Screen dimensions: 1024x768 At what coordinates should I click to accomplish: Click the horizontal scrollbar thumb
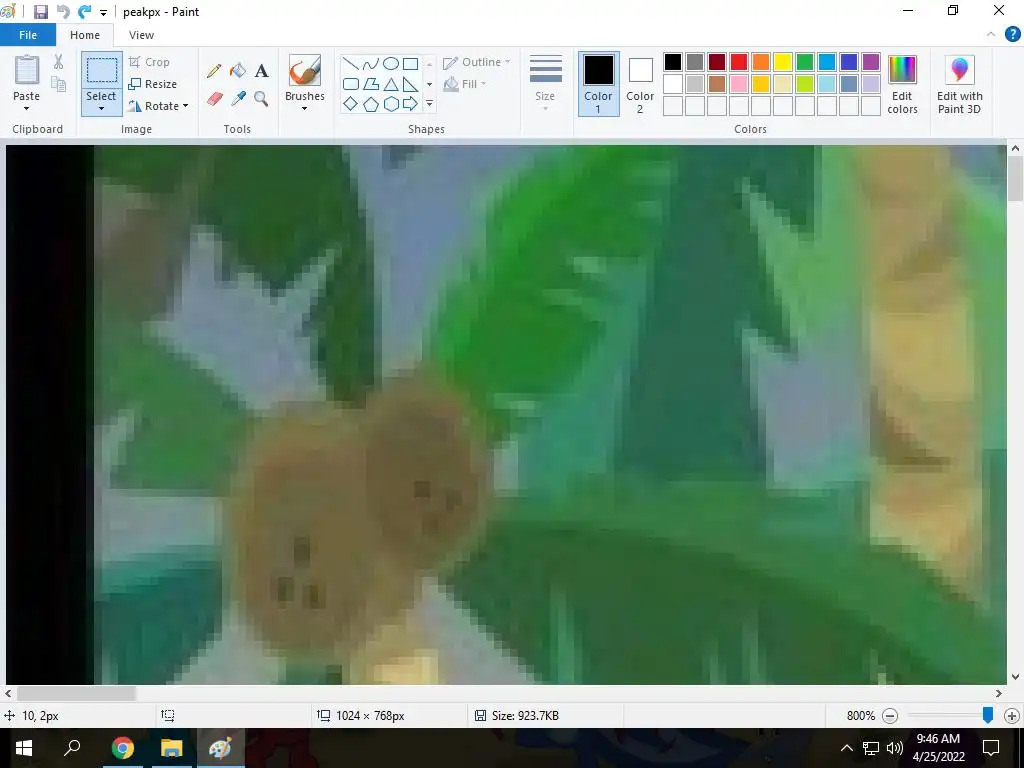pyautogui.click(x=76, y=694)
